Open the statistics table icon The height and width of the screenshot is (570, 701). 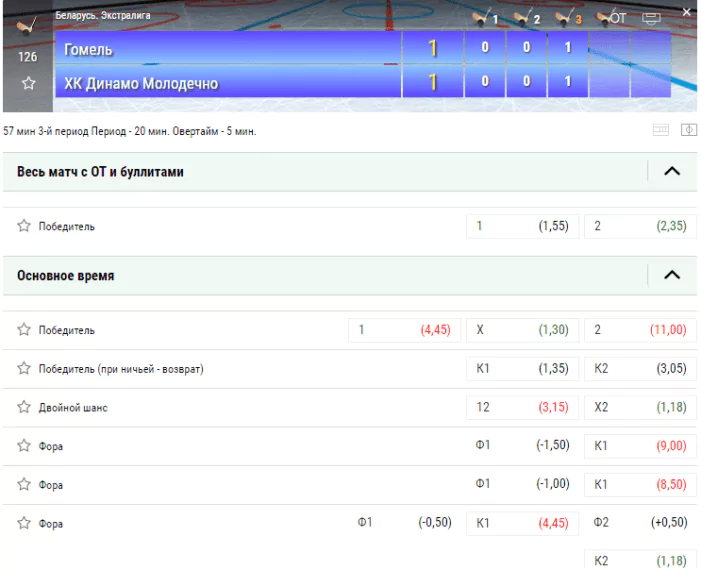(661, 130)
